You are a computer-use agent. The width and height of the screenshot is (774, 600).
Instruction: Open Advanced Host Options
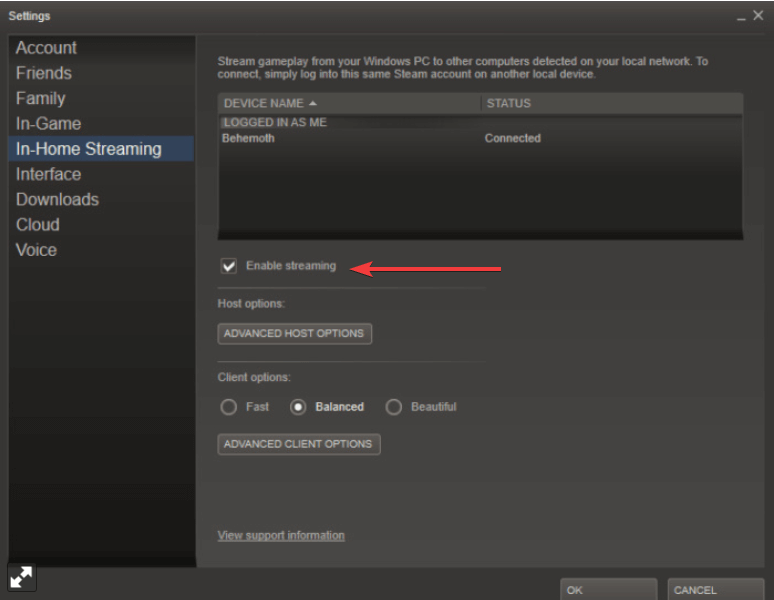tap(295, 334)
